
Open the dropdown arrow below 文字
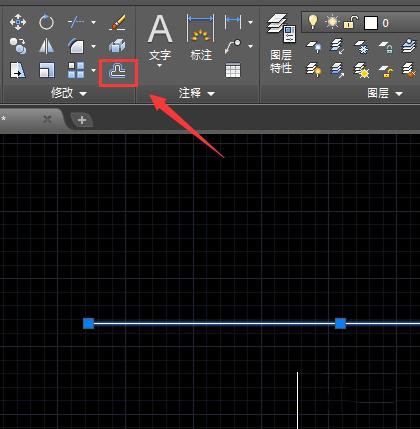click(x=160, y=65)
